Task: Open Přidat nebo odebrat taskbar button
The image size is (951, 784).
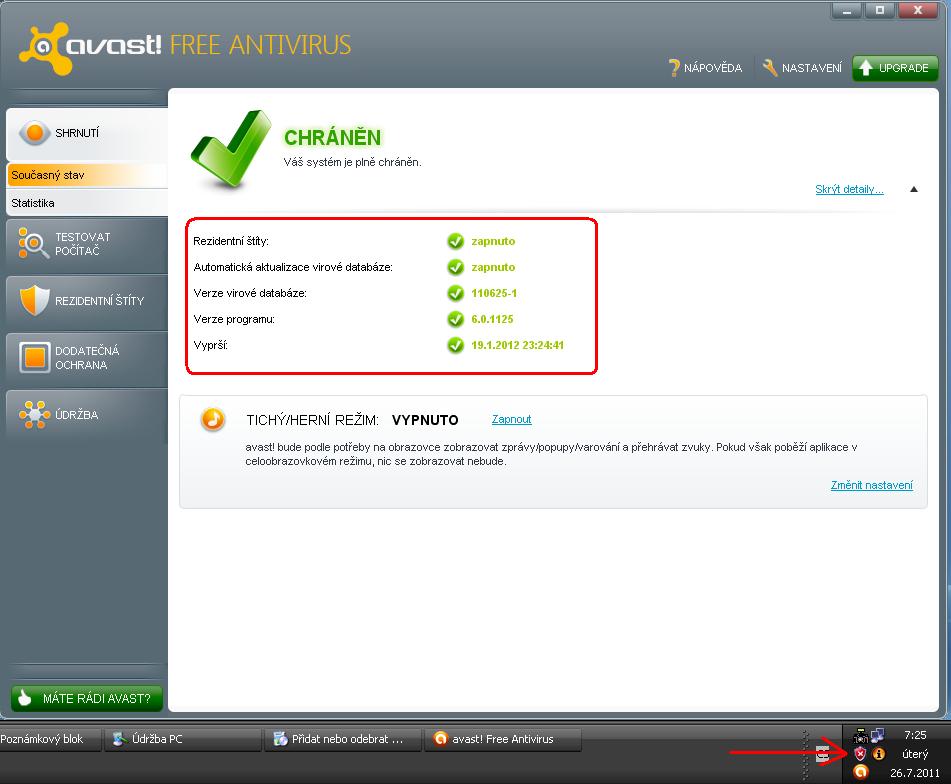Action: click(343, 739)
